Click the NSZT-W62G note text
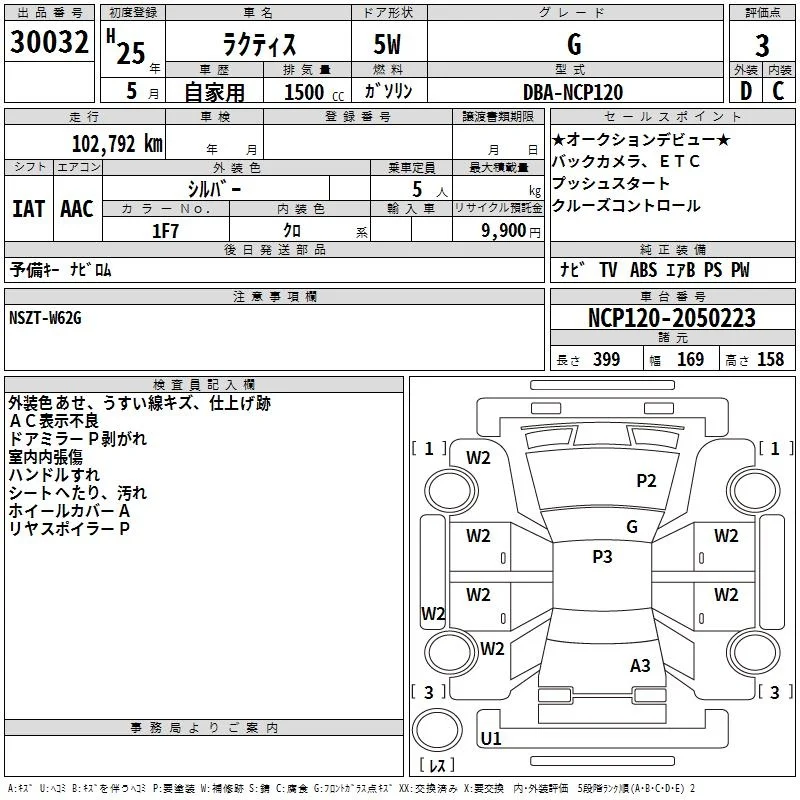This screenshot has height=800, width=800. click(x=45, y=318)
